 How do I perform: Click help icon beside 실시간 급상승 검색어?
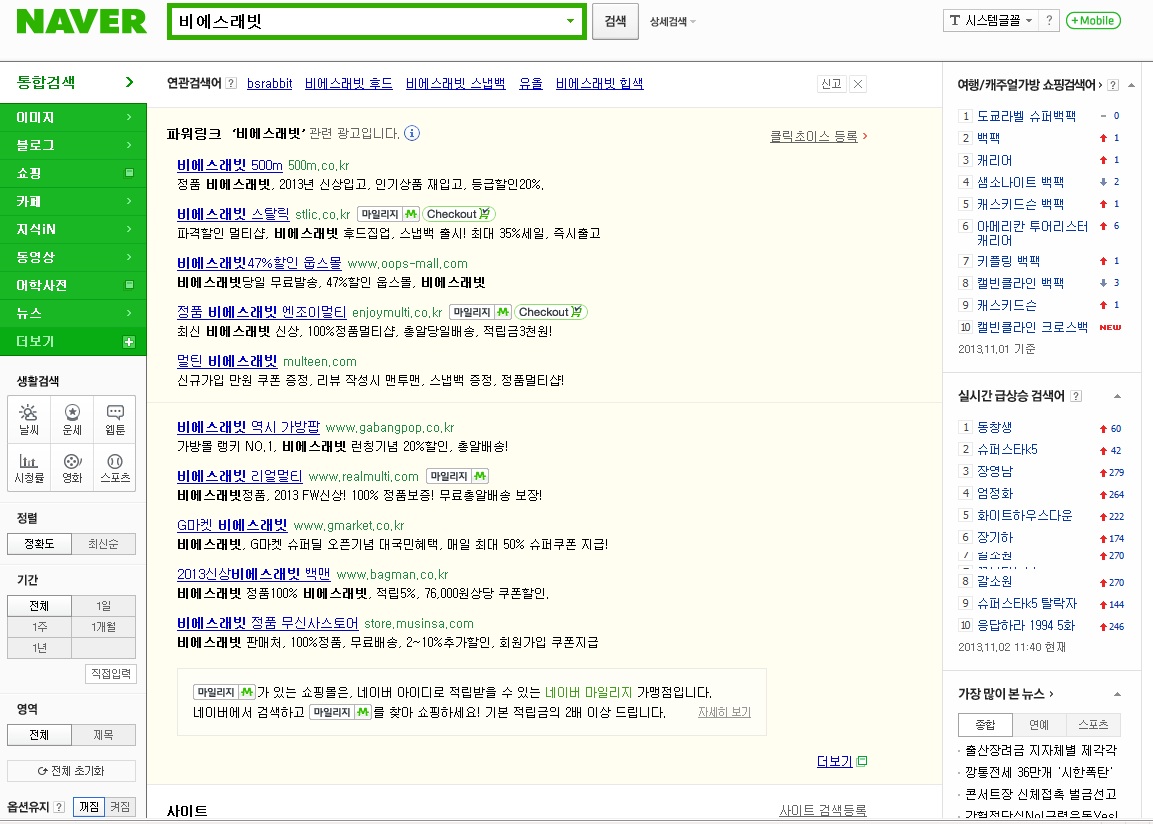tap(1076, 396)
